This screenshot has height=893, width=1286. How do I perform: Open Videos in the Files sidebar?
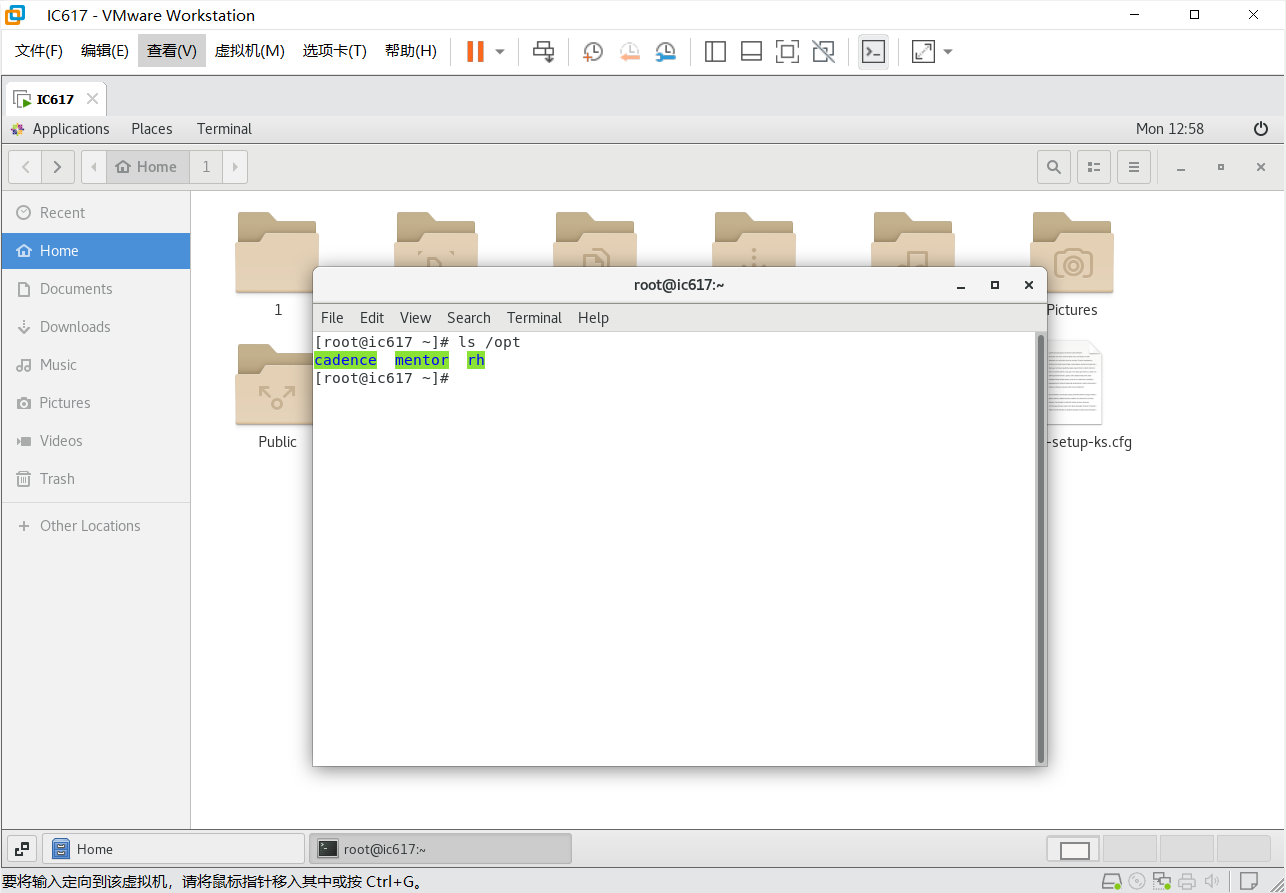tap(95, 441)
